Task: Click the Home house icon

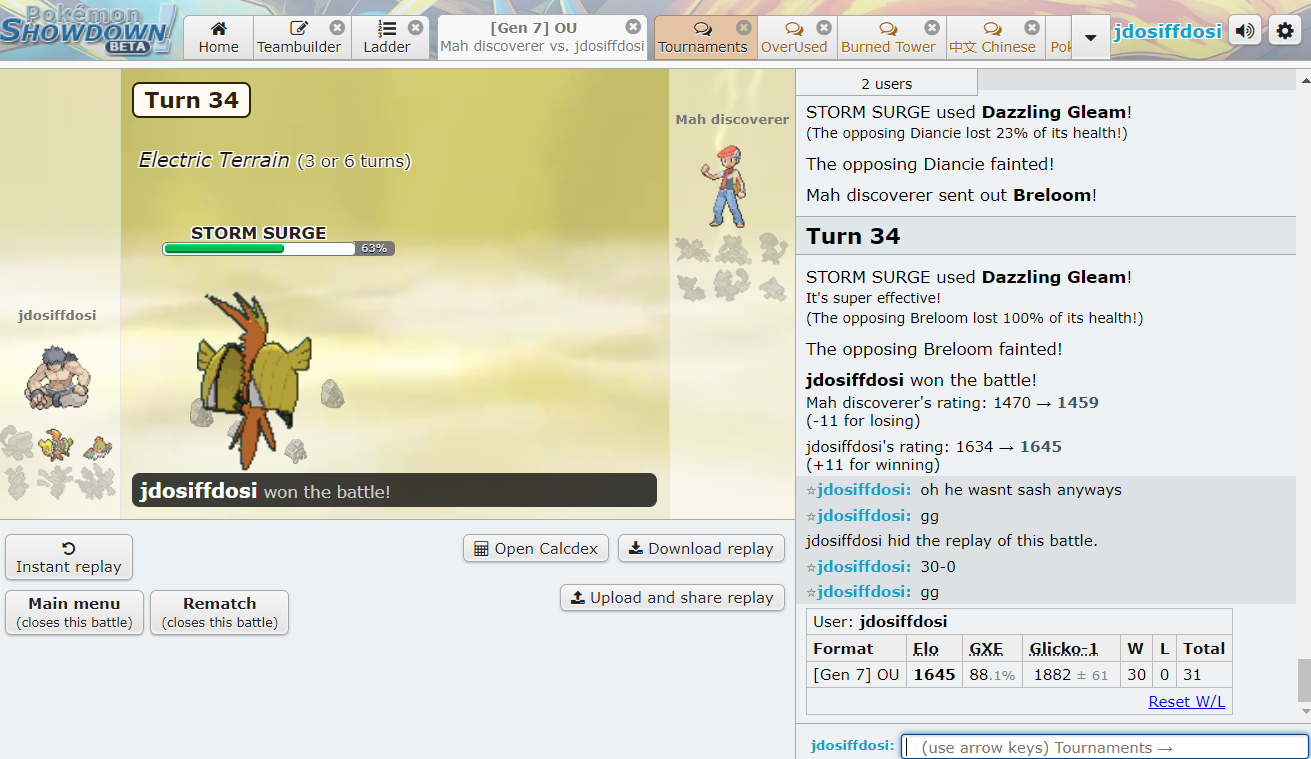Action: pyautogui.click(x=218, y=28)
